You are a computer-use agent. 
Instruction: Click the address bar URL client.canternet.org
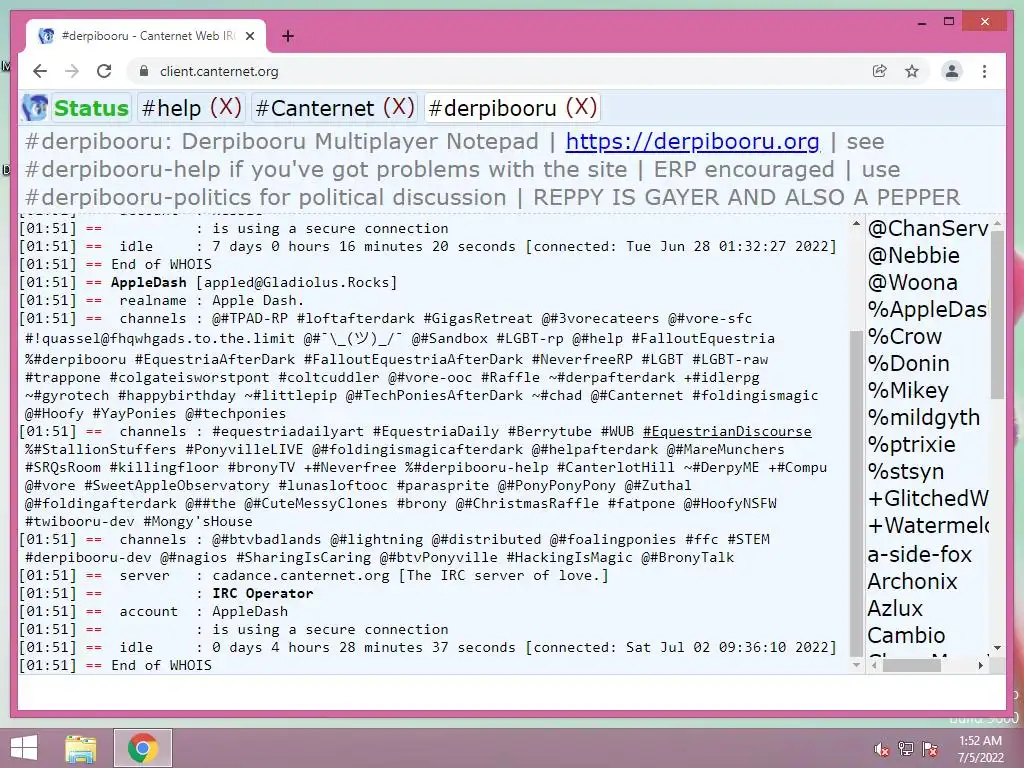(219, 72)
